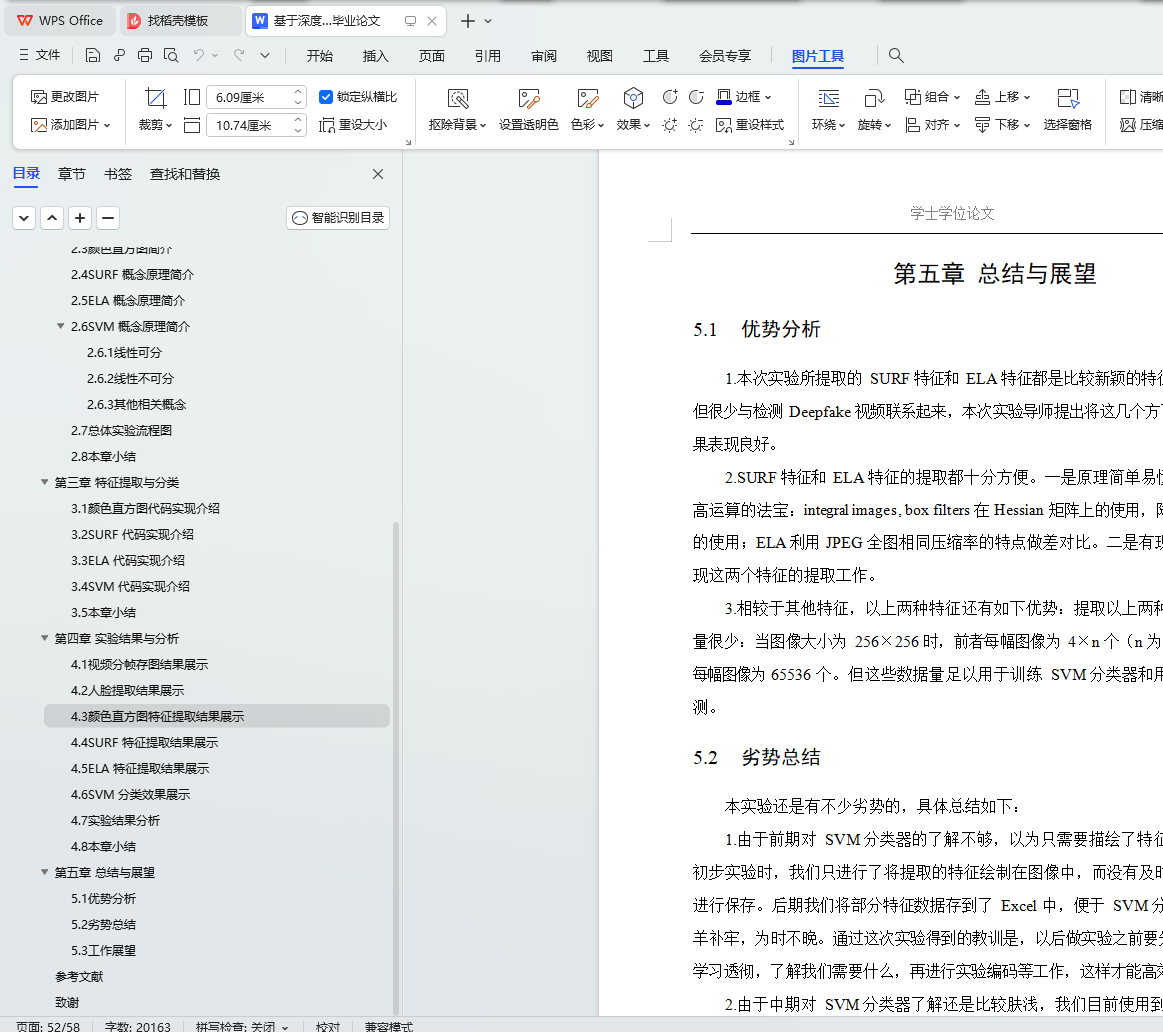The image size is (1163, 1032).
Task: Click the Save icon in quick toolbar
Action: point(93,55)
